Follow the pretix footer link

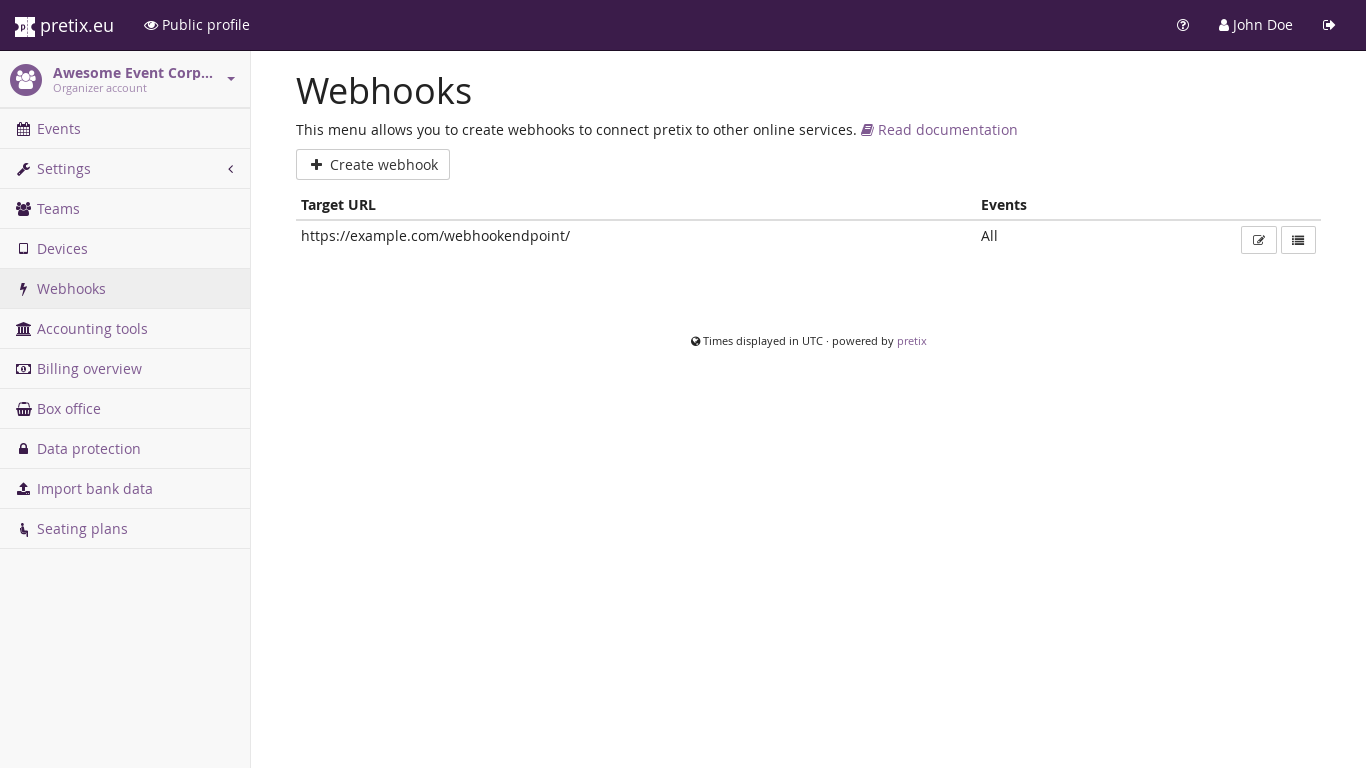pos(911,341)
